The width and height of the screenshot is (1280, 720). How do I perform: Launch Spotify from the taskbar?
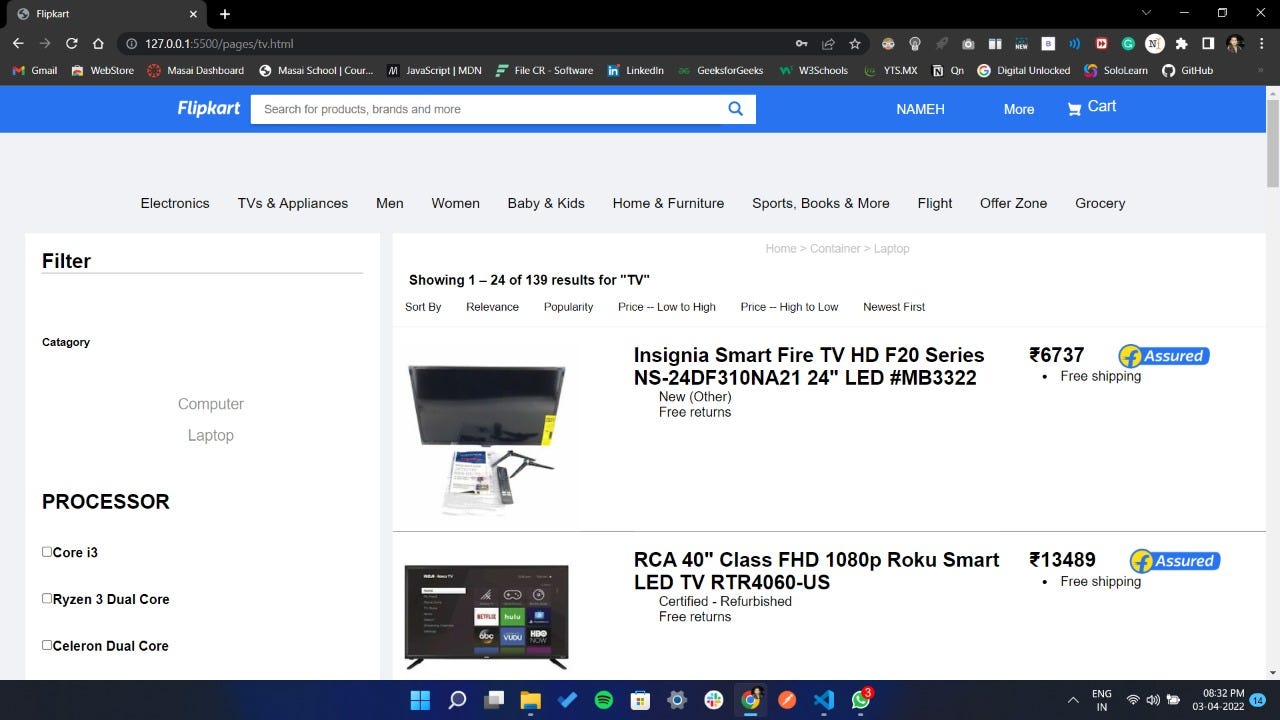603,700
